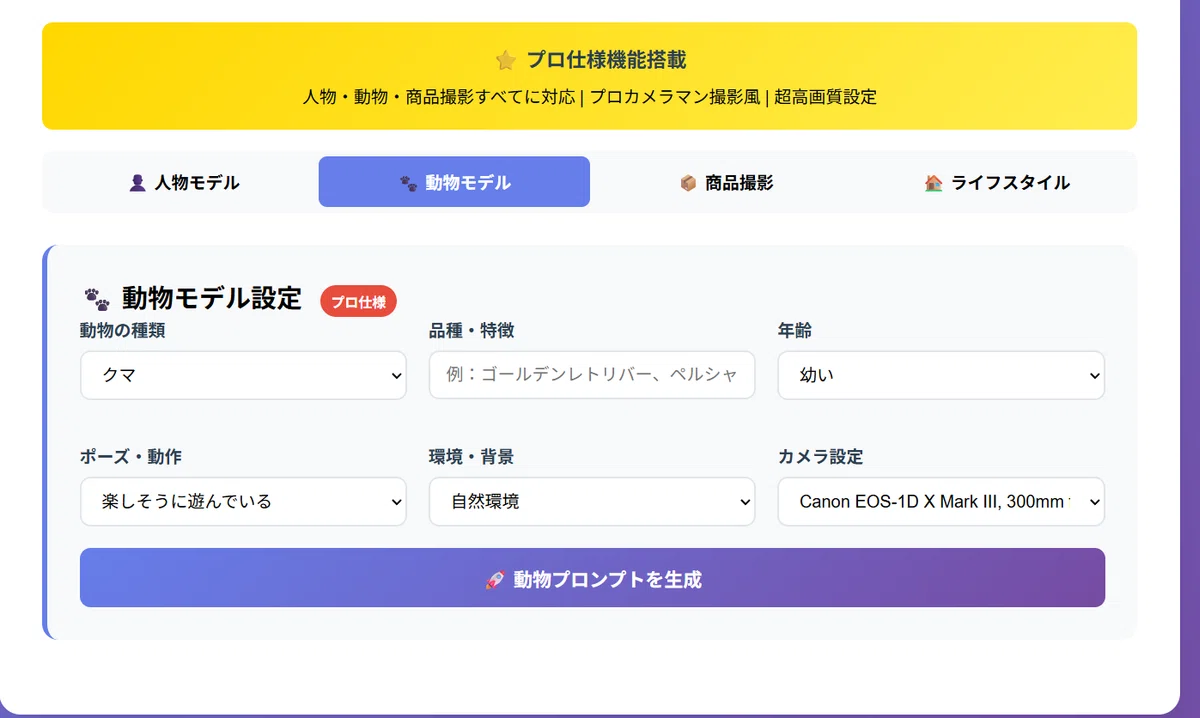Click the カメラ設定 field label

pyautogui.click(x=820, y=456)
